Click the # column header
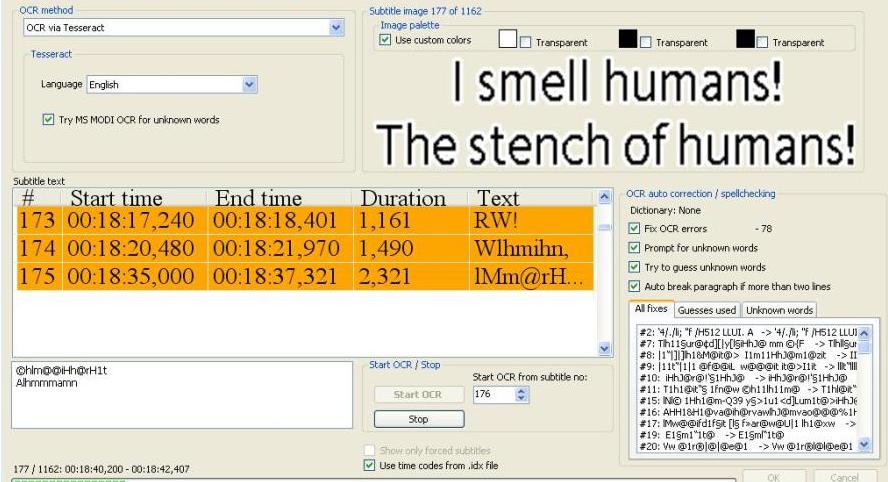This screenshot has width=888, height=482. [39, 198]
